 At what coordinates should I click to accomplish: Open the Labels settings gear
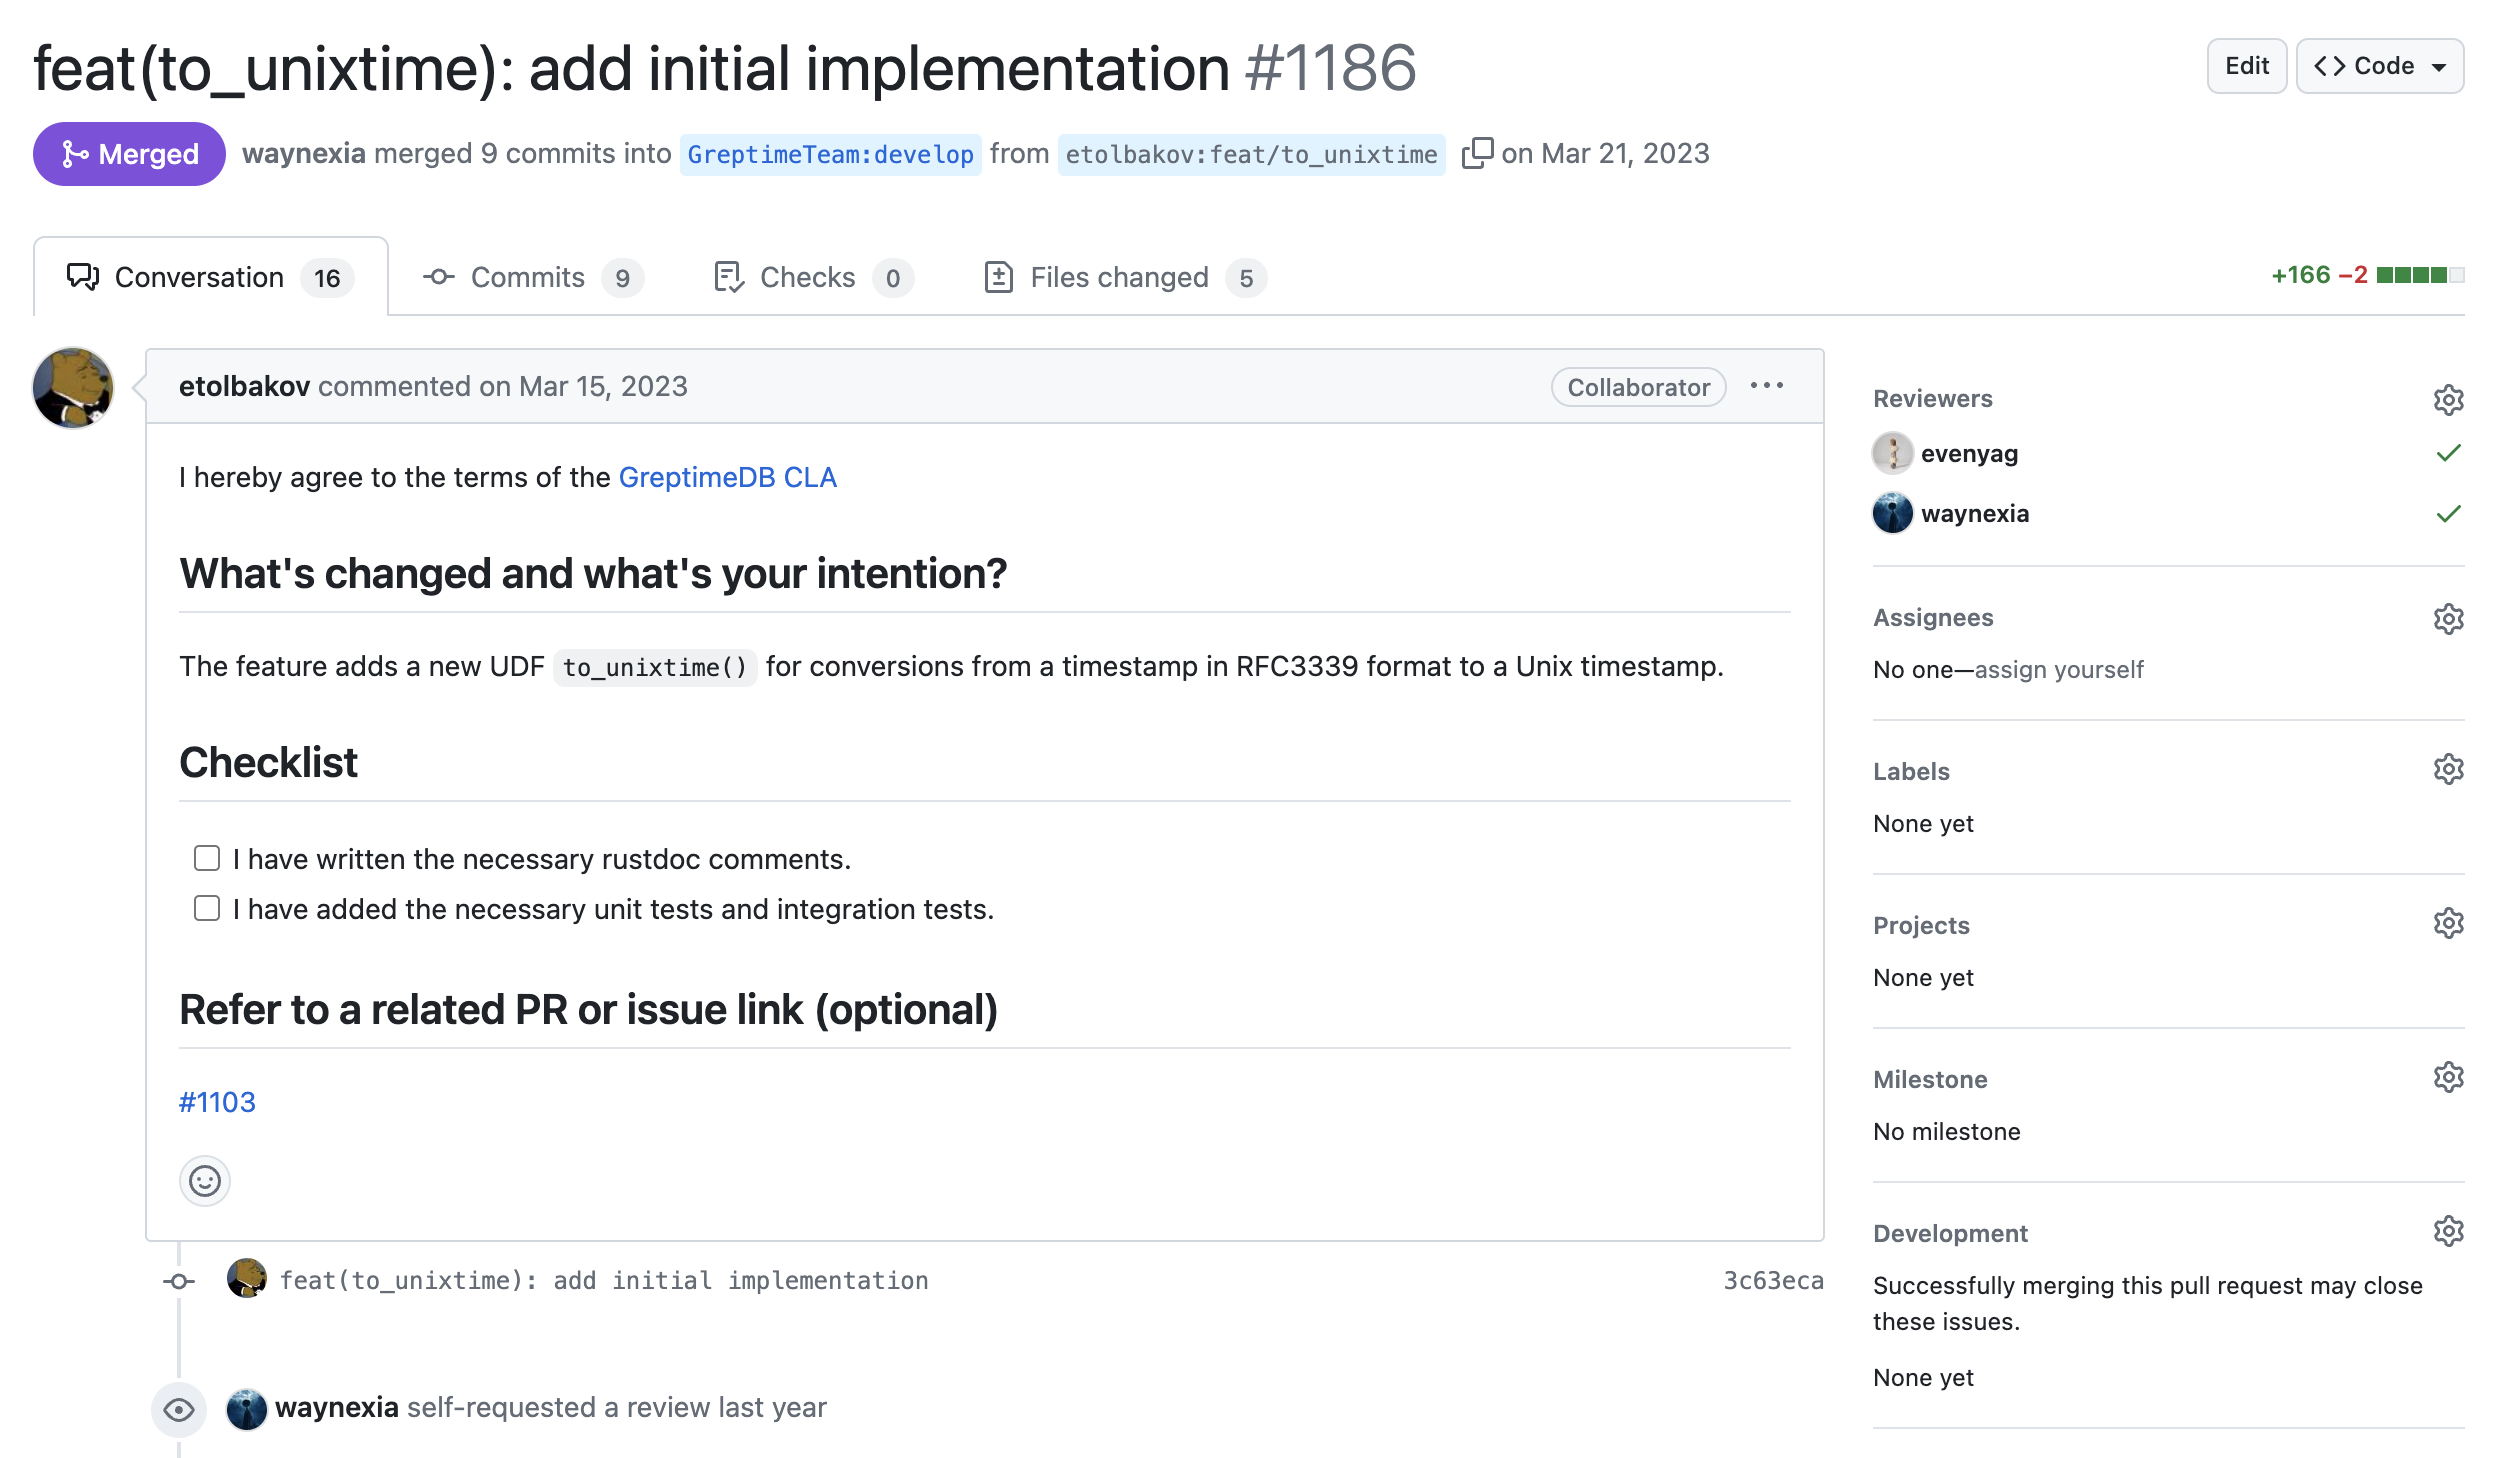point(2447,770)
